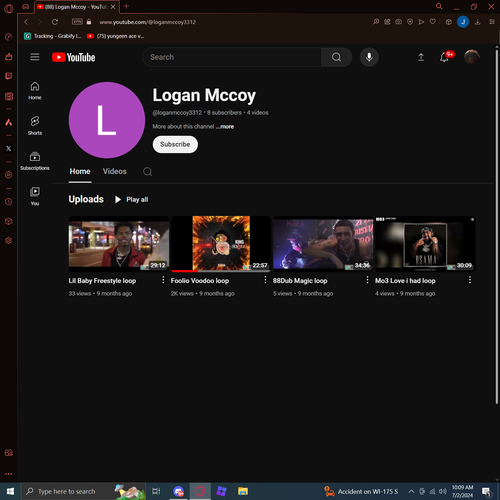Open YouTube notifications bell

click(x=444, y=57)
